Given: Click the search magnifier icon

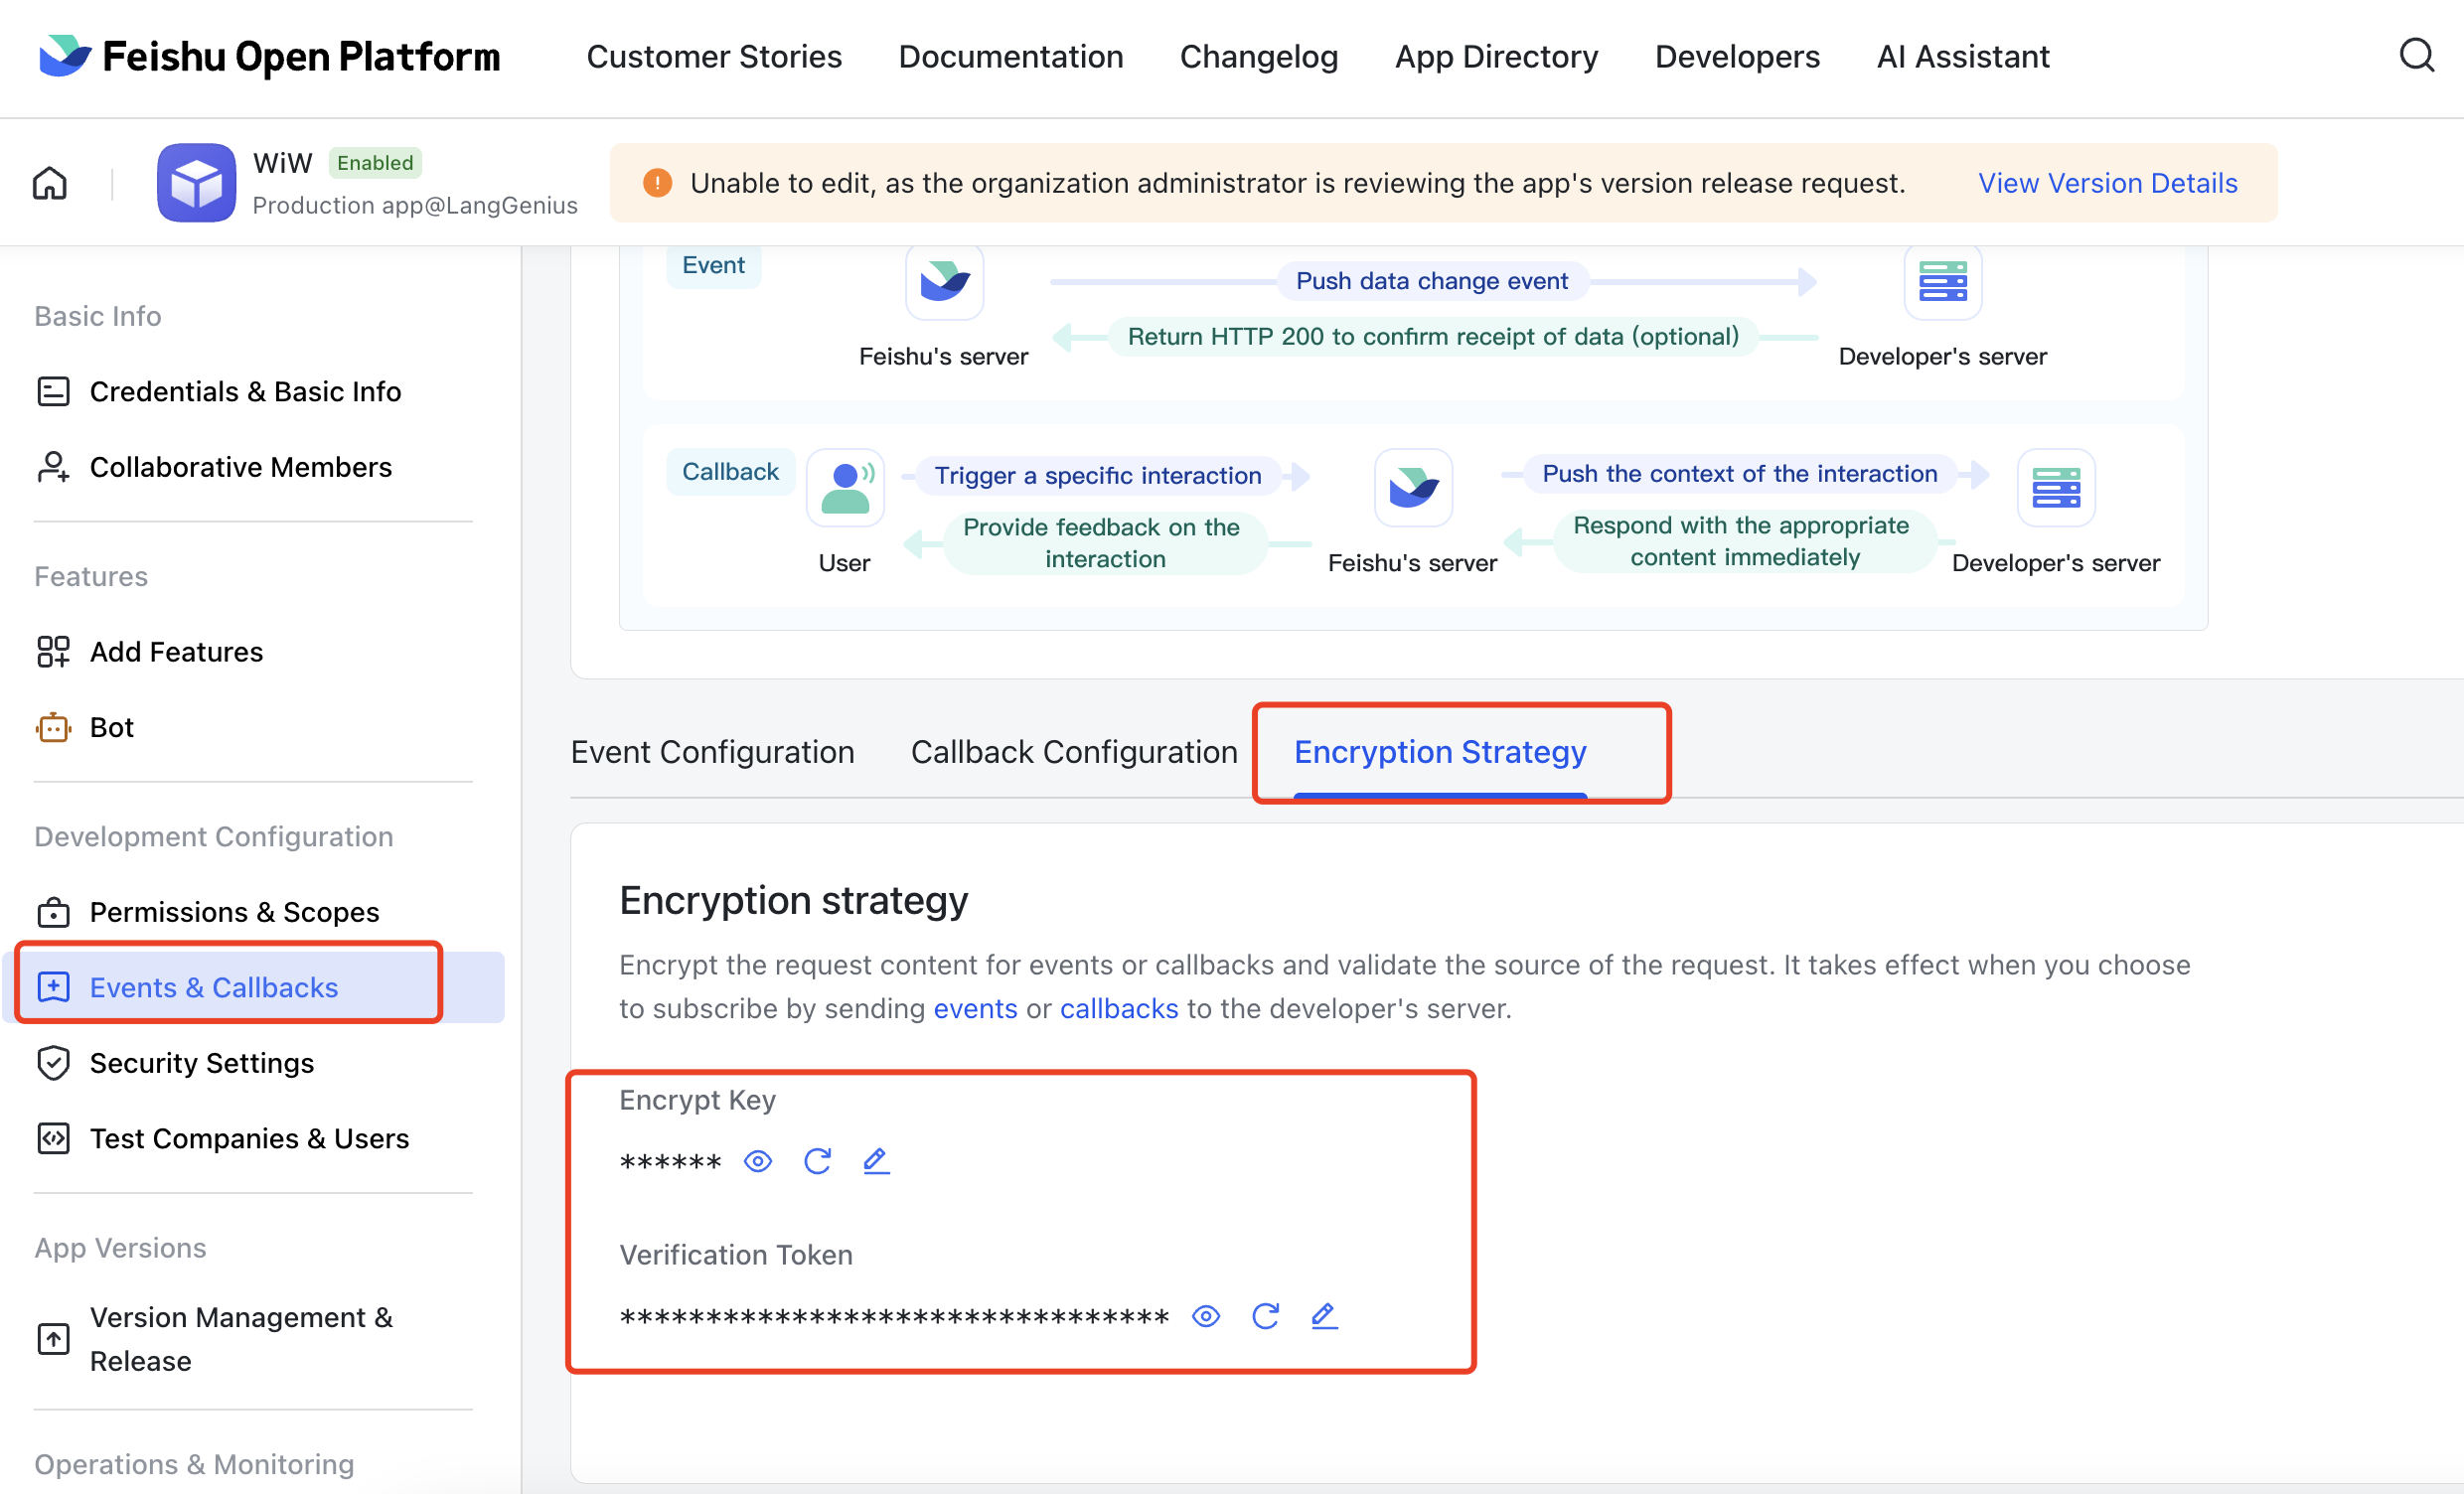Looking at the screenshot, I should pyautogui.click(x=2415, y=56).
